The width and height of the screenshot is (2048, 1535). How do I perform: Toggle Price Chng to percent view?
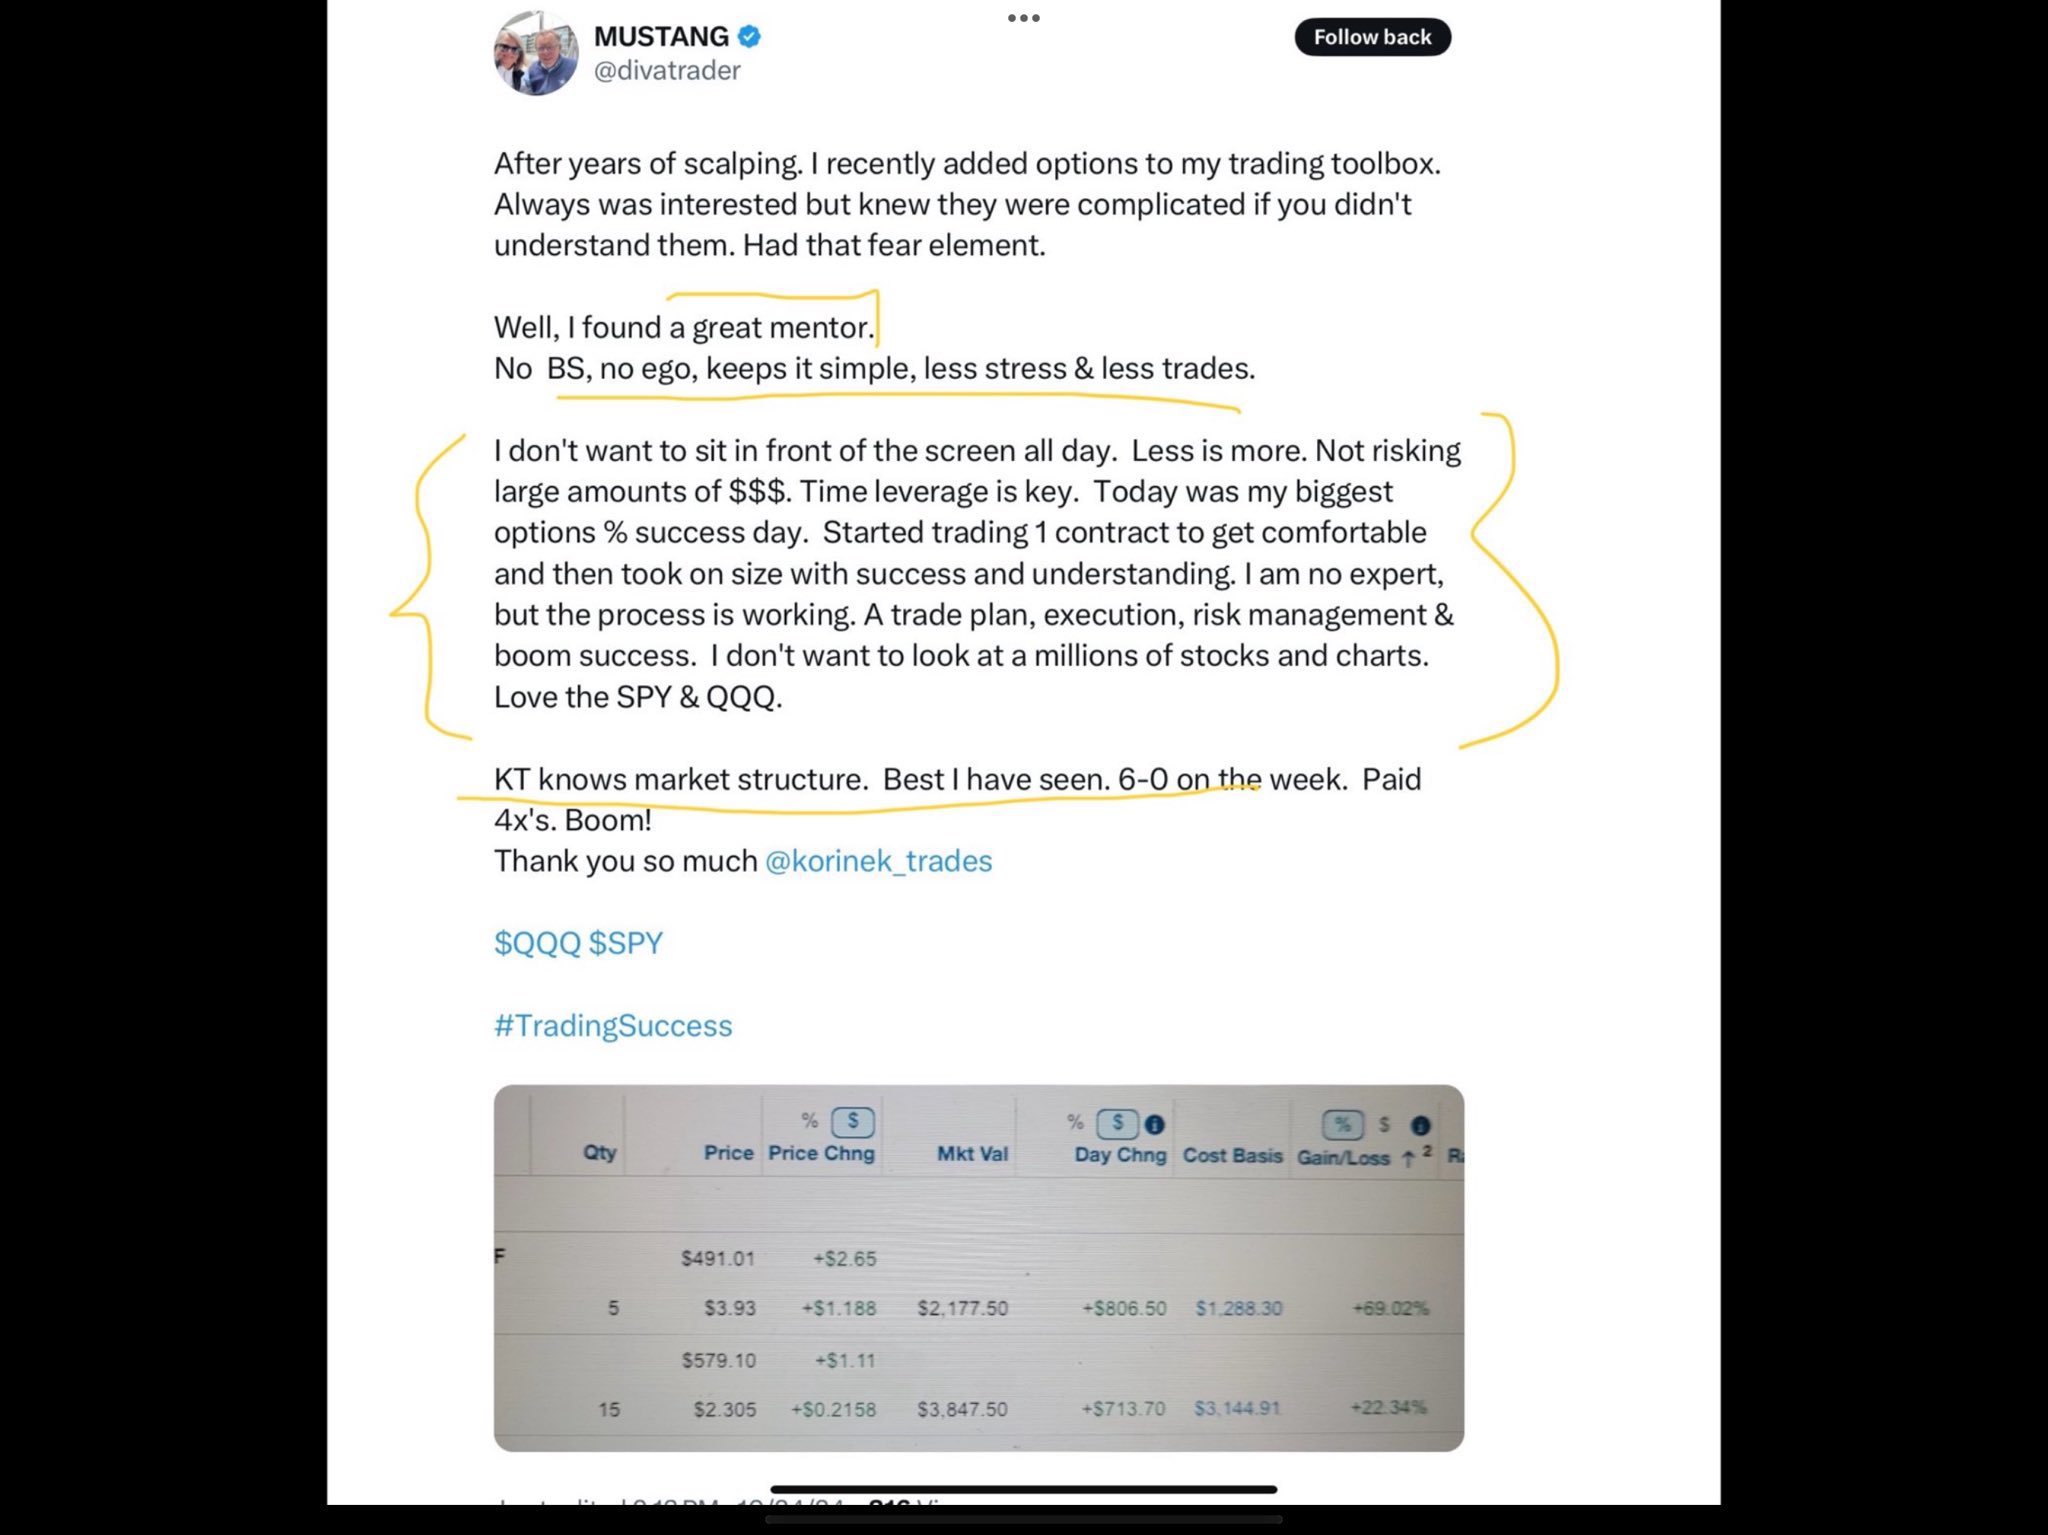[x=809, y=1120]
